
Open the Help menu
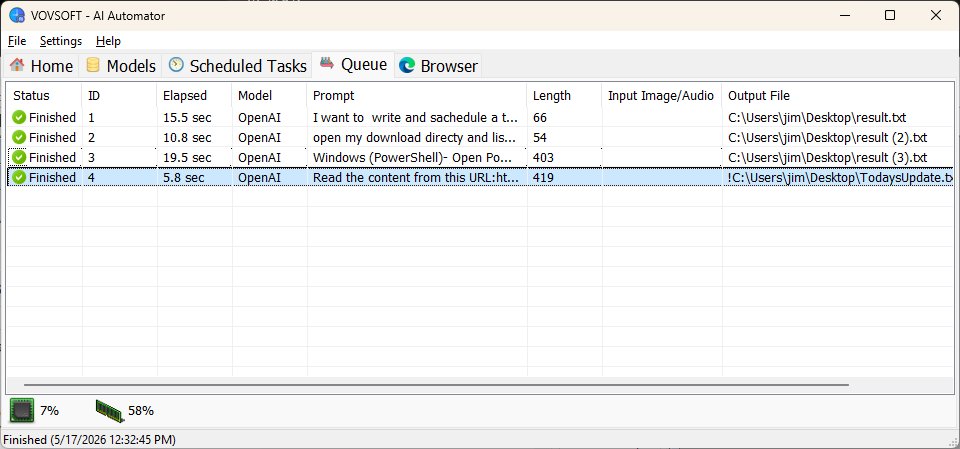click(x=108, y=41)
